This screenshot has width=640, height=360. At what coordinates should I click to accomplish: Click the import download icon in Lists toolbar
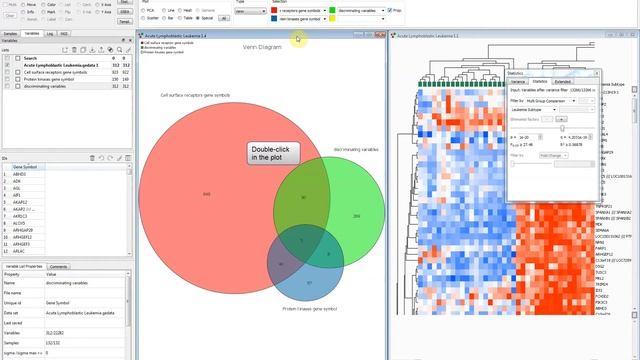pyautogui.click(x=92, y=50)
